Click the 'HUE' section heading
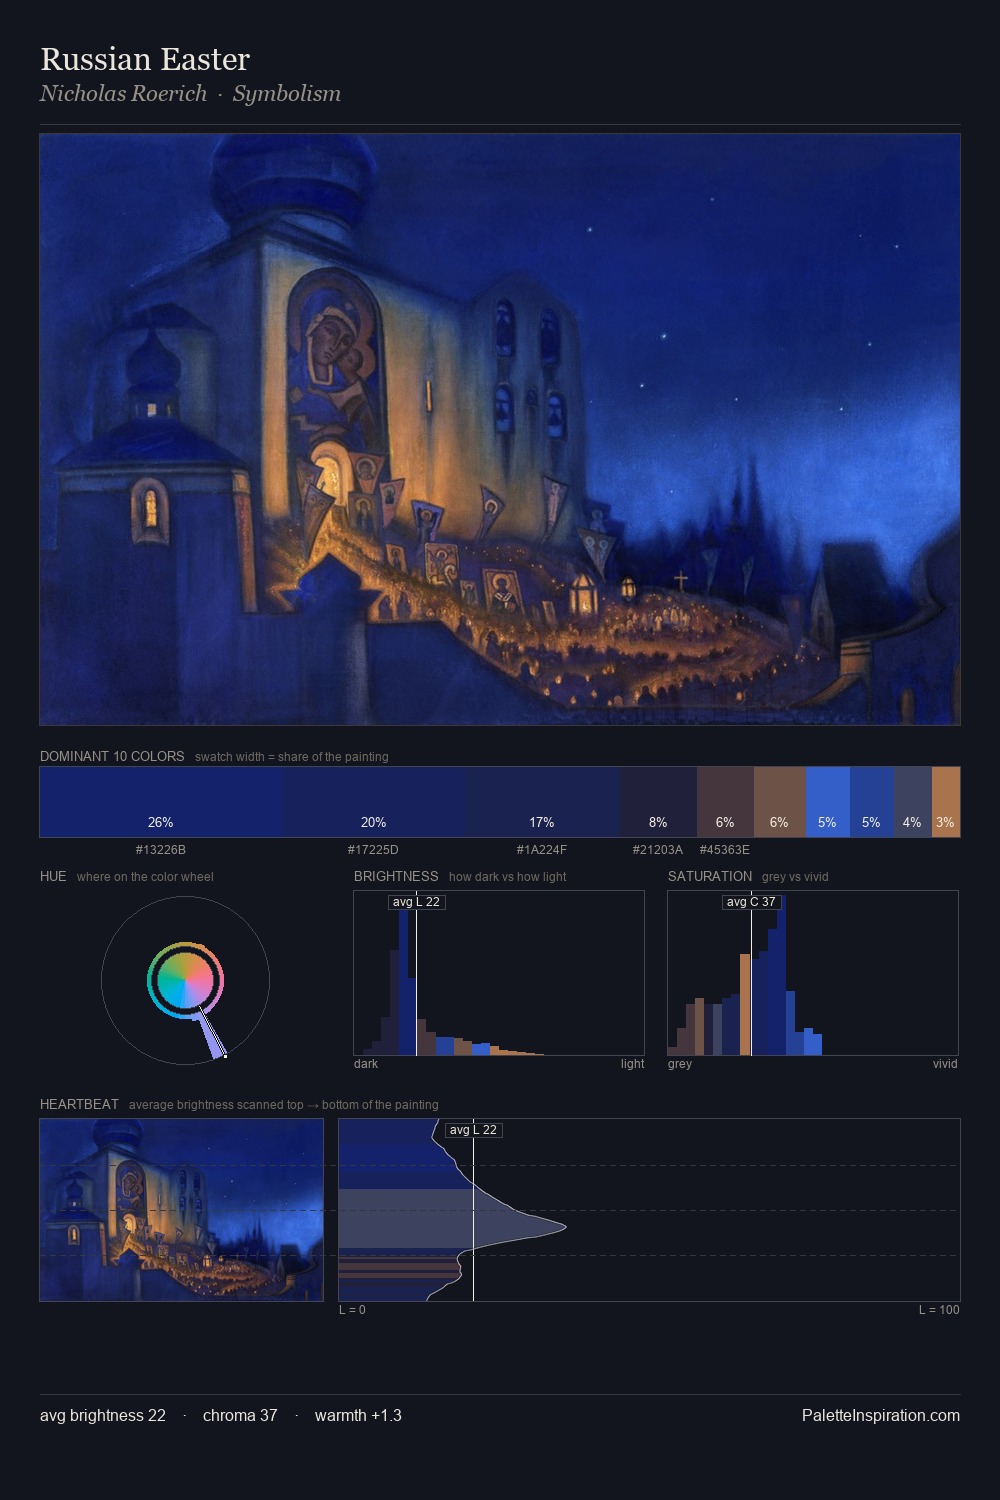The width and height of the screenshot is (1000, 1500). point(53,876)
